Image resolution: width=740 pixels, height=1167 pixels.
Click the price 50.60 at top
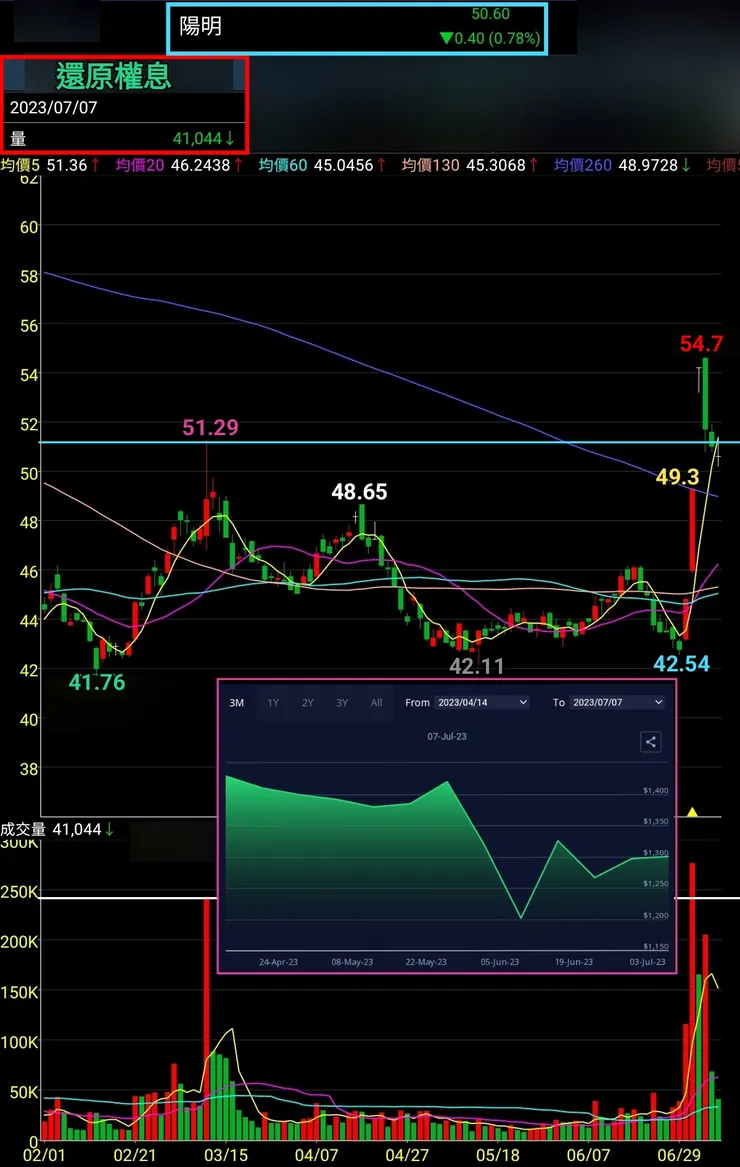pos(491,14)
